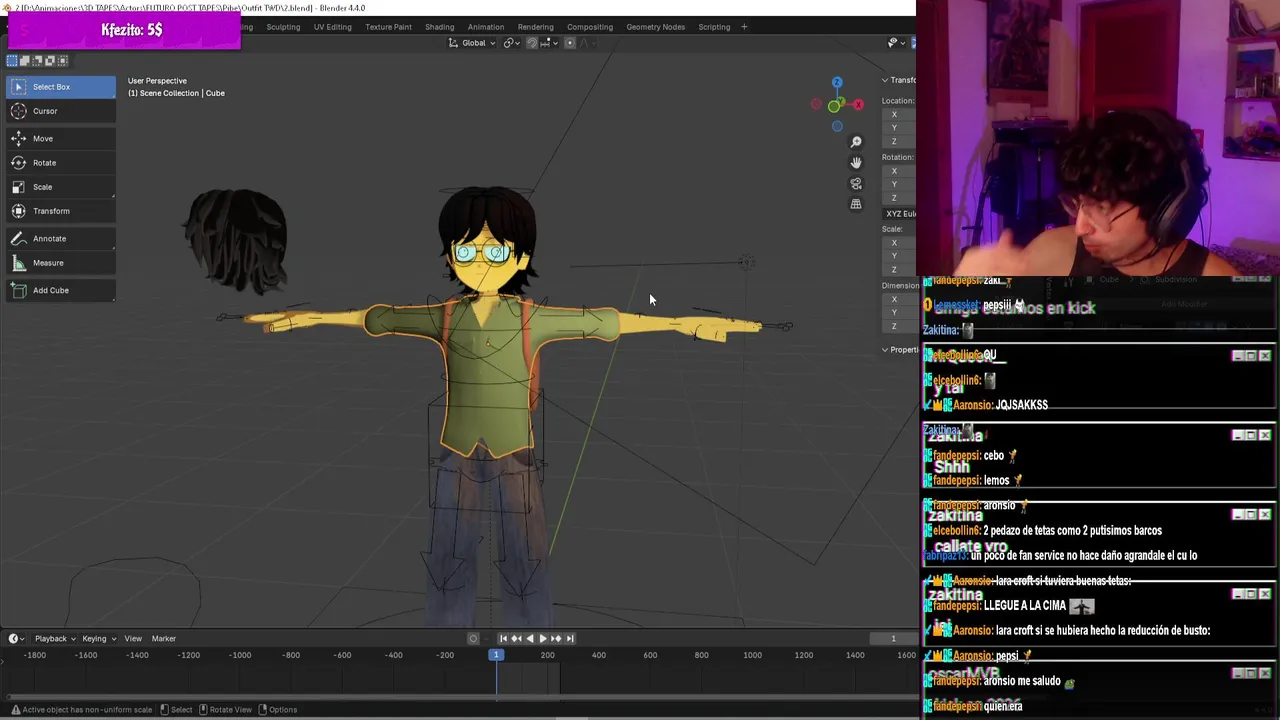The image size is (1280, 720).
Task: Select the Select Box tool
Action: (60, 87)
